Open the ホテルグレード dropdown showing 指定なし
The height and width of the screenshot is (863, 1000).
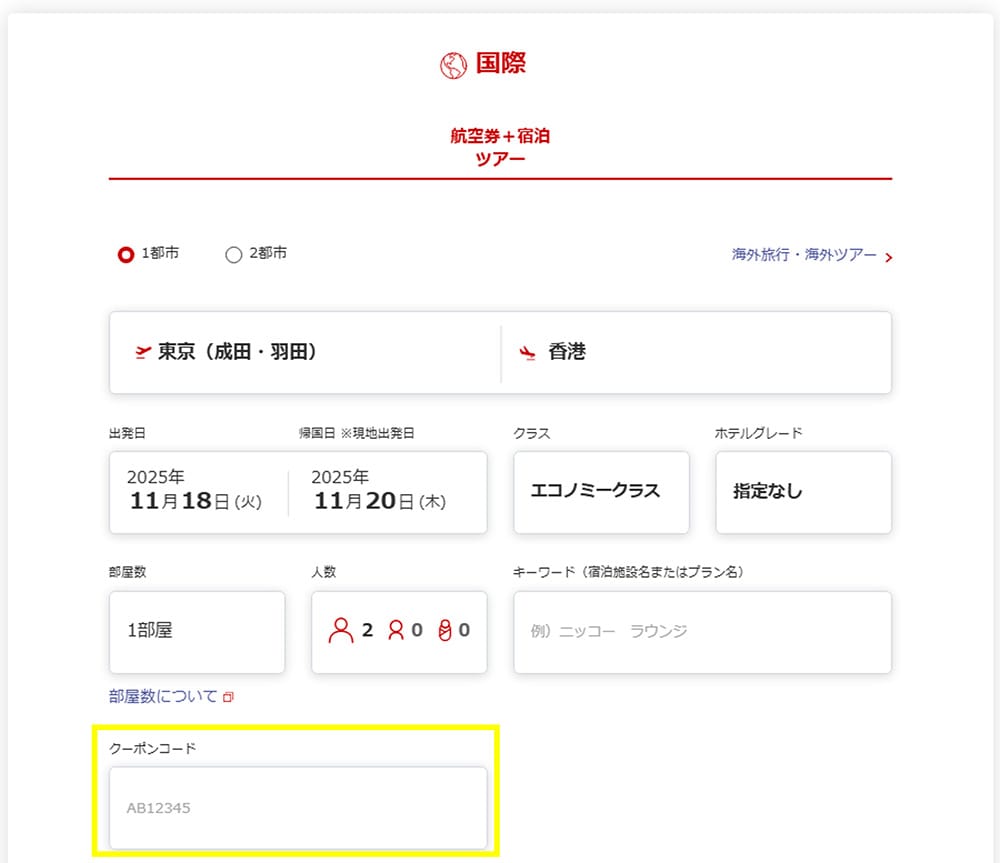tap(803, 492)
